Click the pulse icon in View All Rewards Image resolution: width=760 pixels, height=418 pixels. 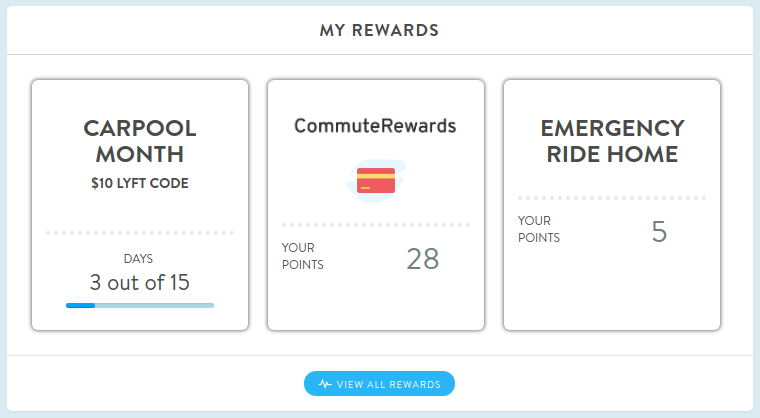pyautogui.click(x=325, y=384)
